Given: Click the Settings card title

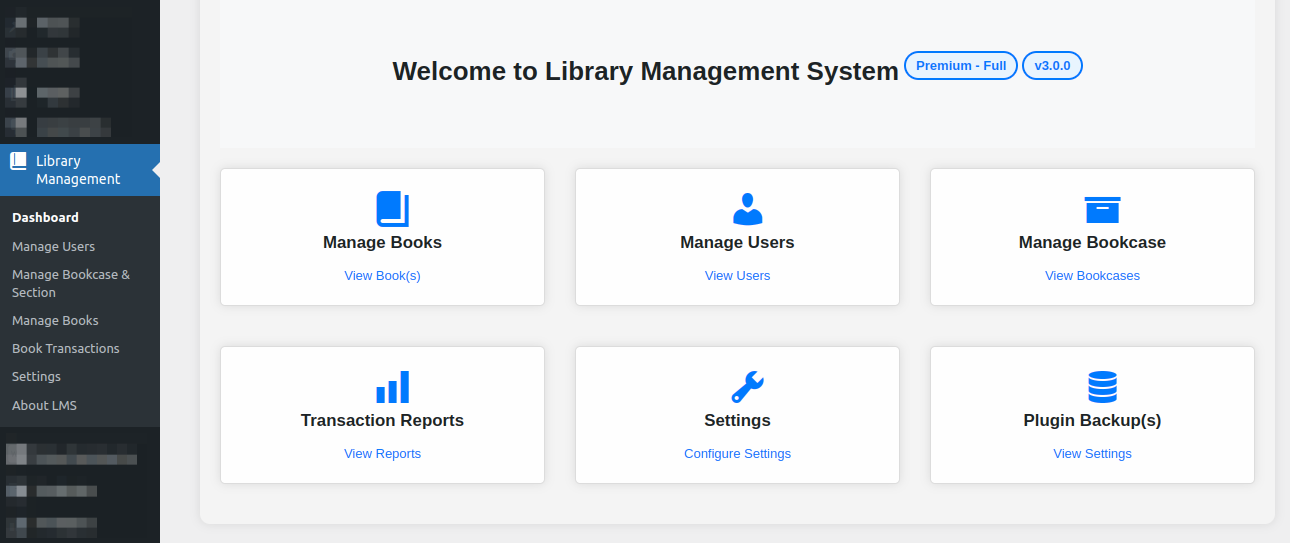Looking at the screenshot, I should point(737,421).
